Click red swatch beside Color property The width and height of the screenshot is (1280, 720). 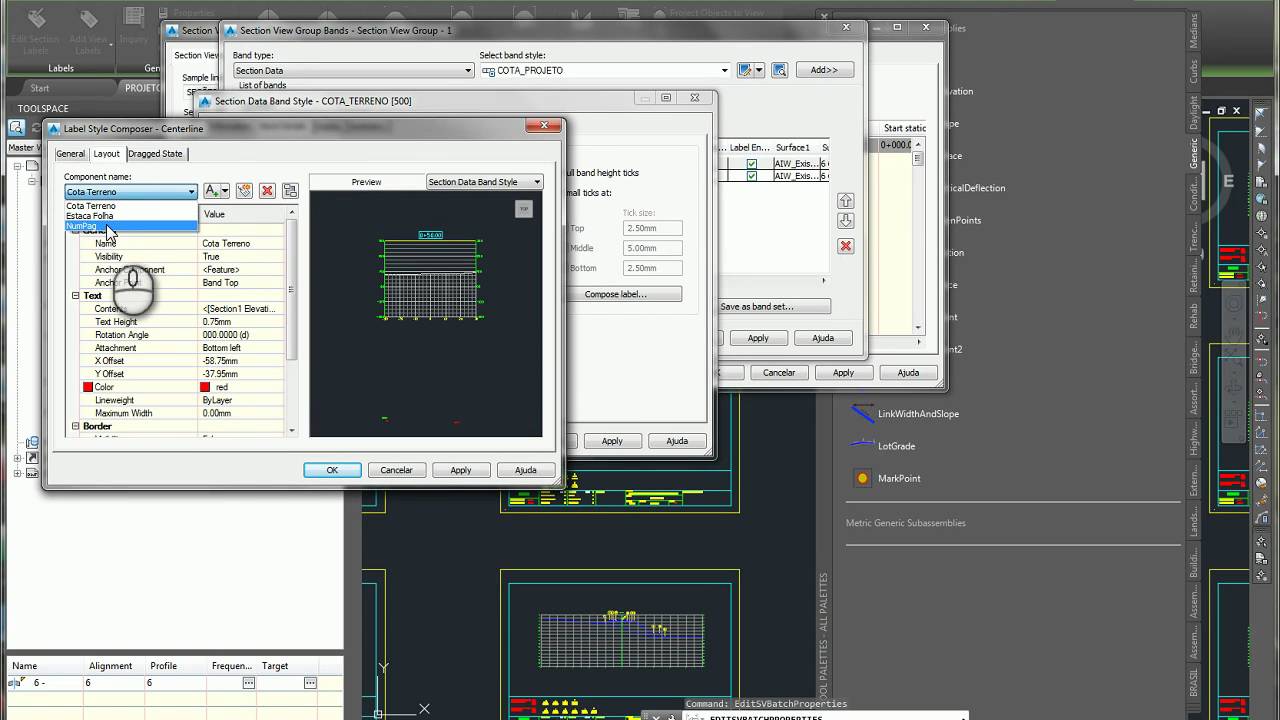88,387
